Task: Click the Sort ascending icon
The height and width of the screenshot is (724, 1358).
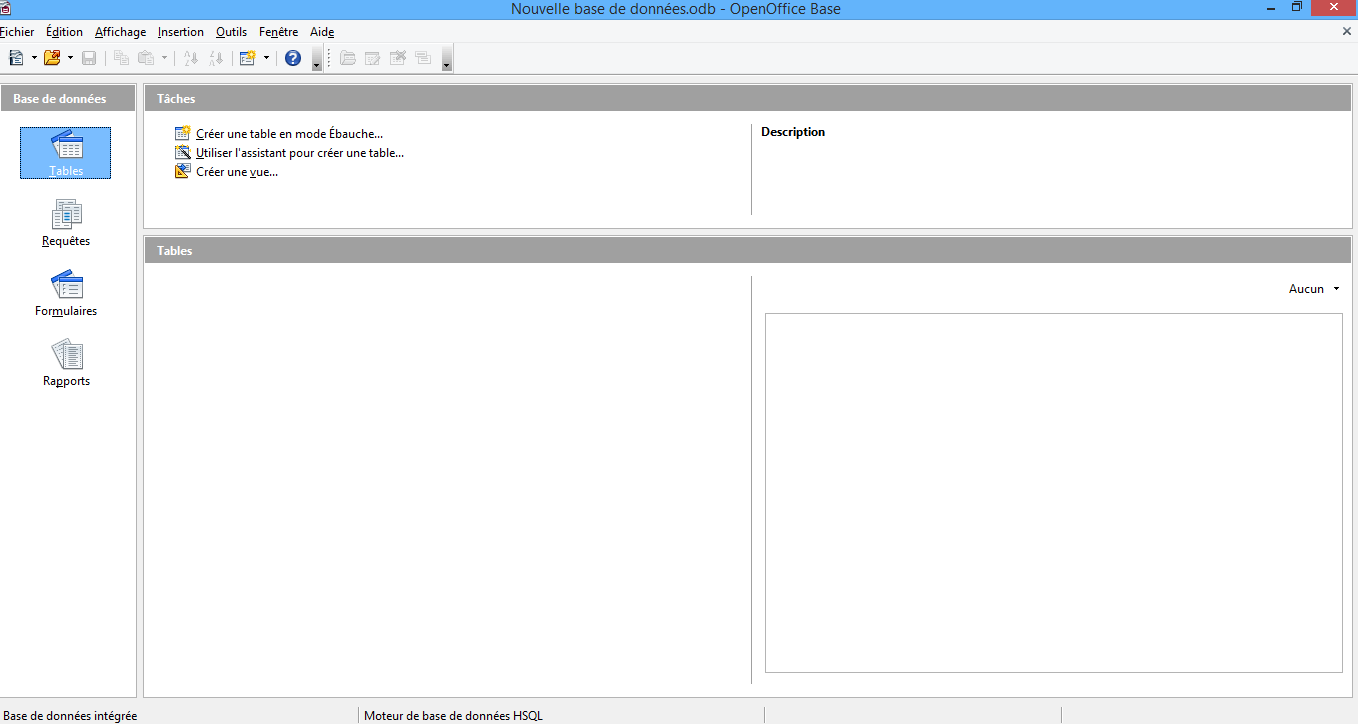Action: tap(192, 58)
